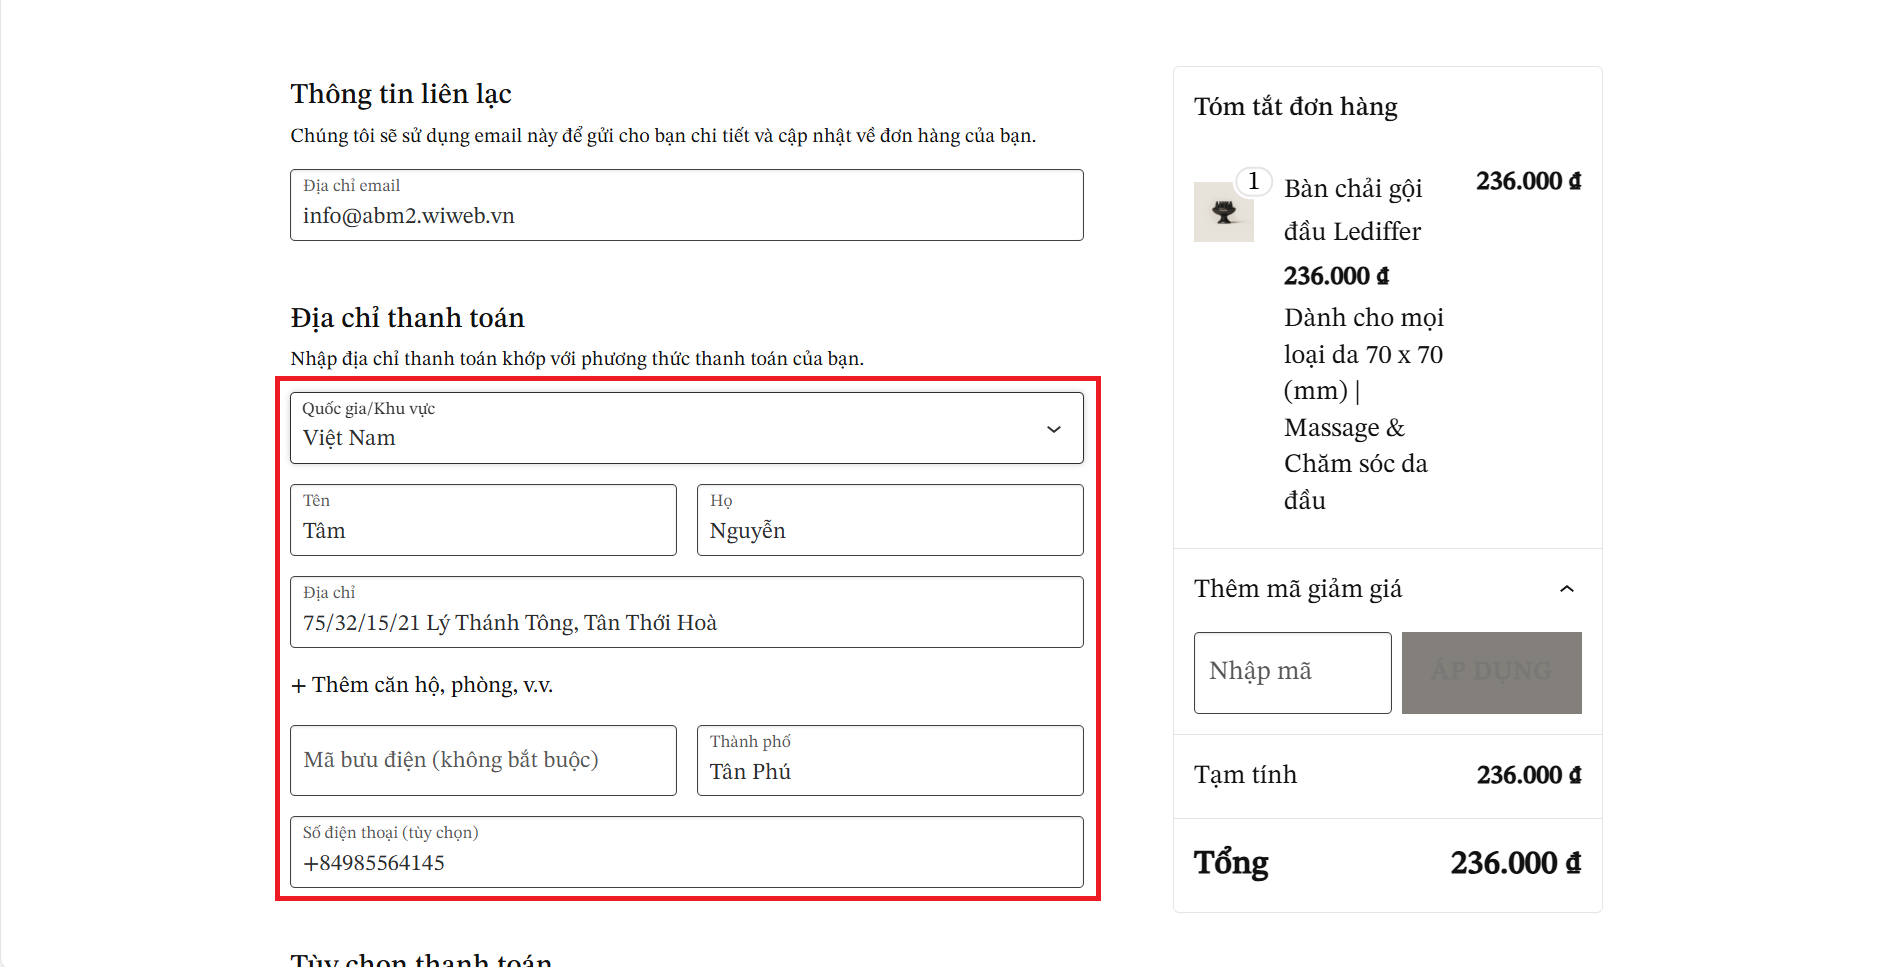
Task: Click the Thêm mã giảm giá heading
Action: 1297,589
